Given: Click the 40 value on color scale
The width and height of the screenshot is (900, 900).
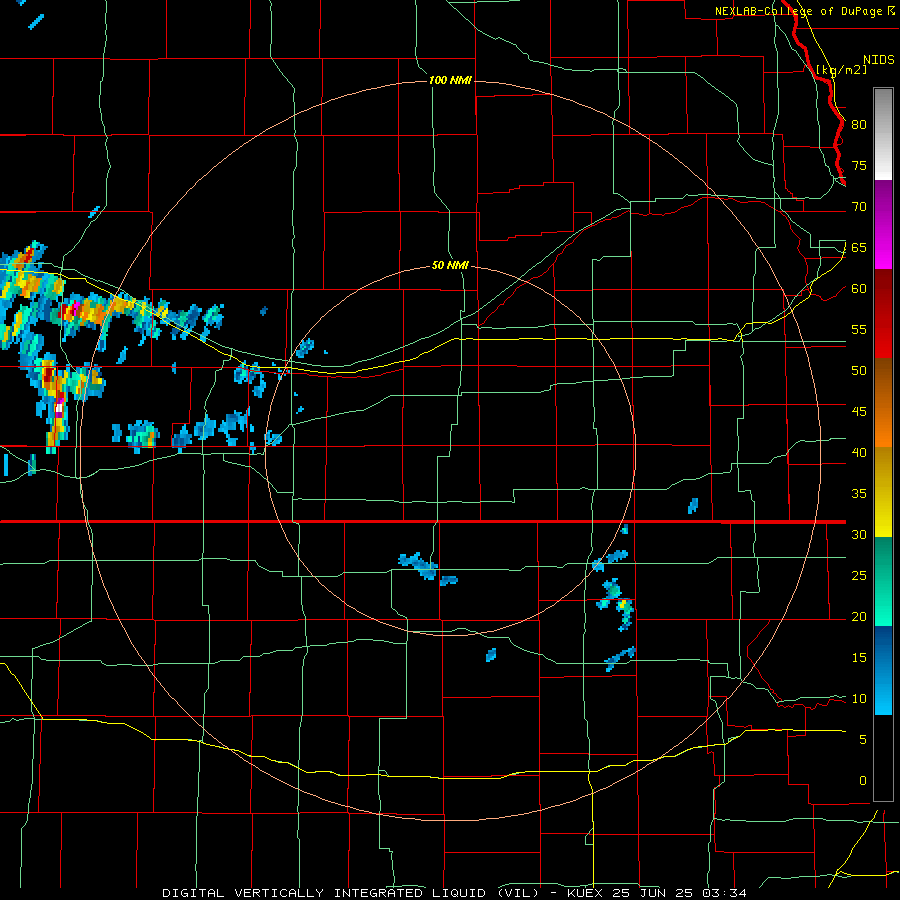Looking at the screenshot, I should 859,452.
